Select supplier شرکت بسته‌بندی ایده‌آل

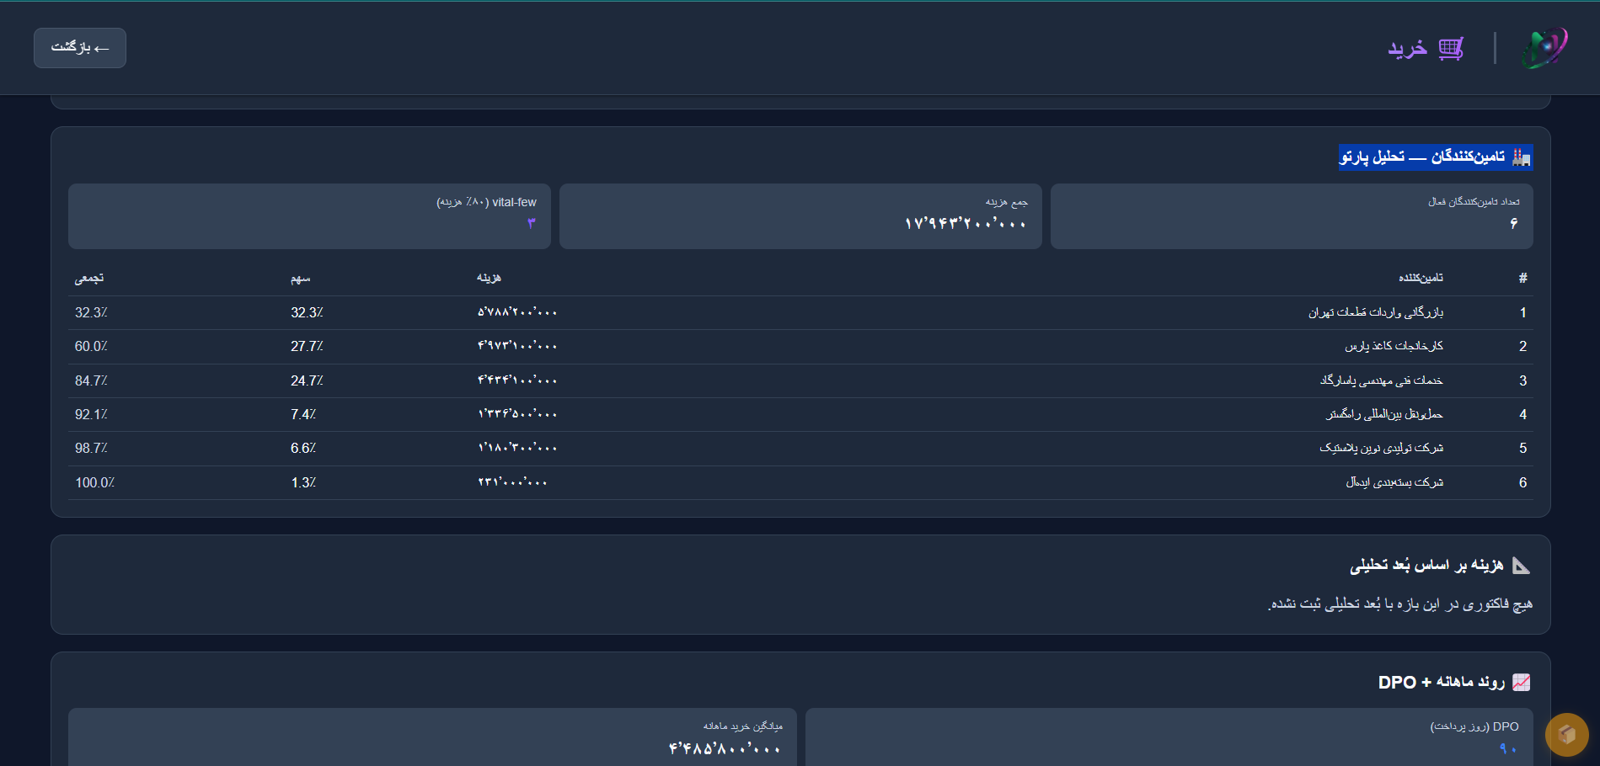tap(1395, 482)
